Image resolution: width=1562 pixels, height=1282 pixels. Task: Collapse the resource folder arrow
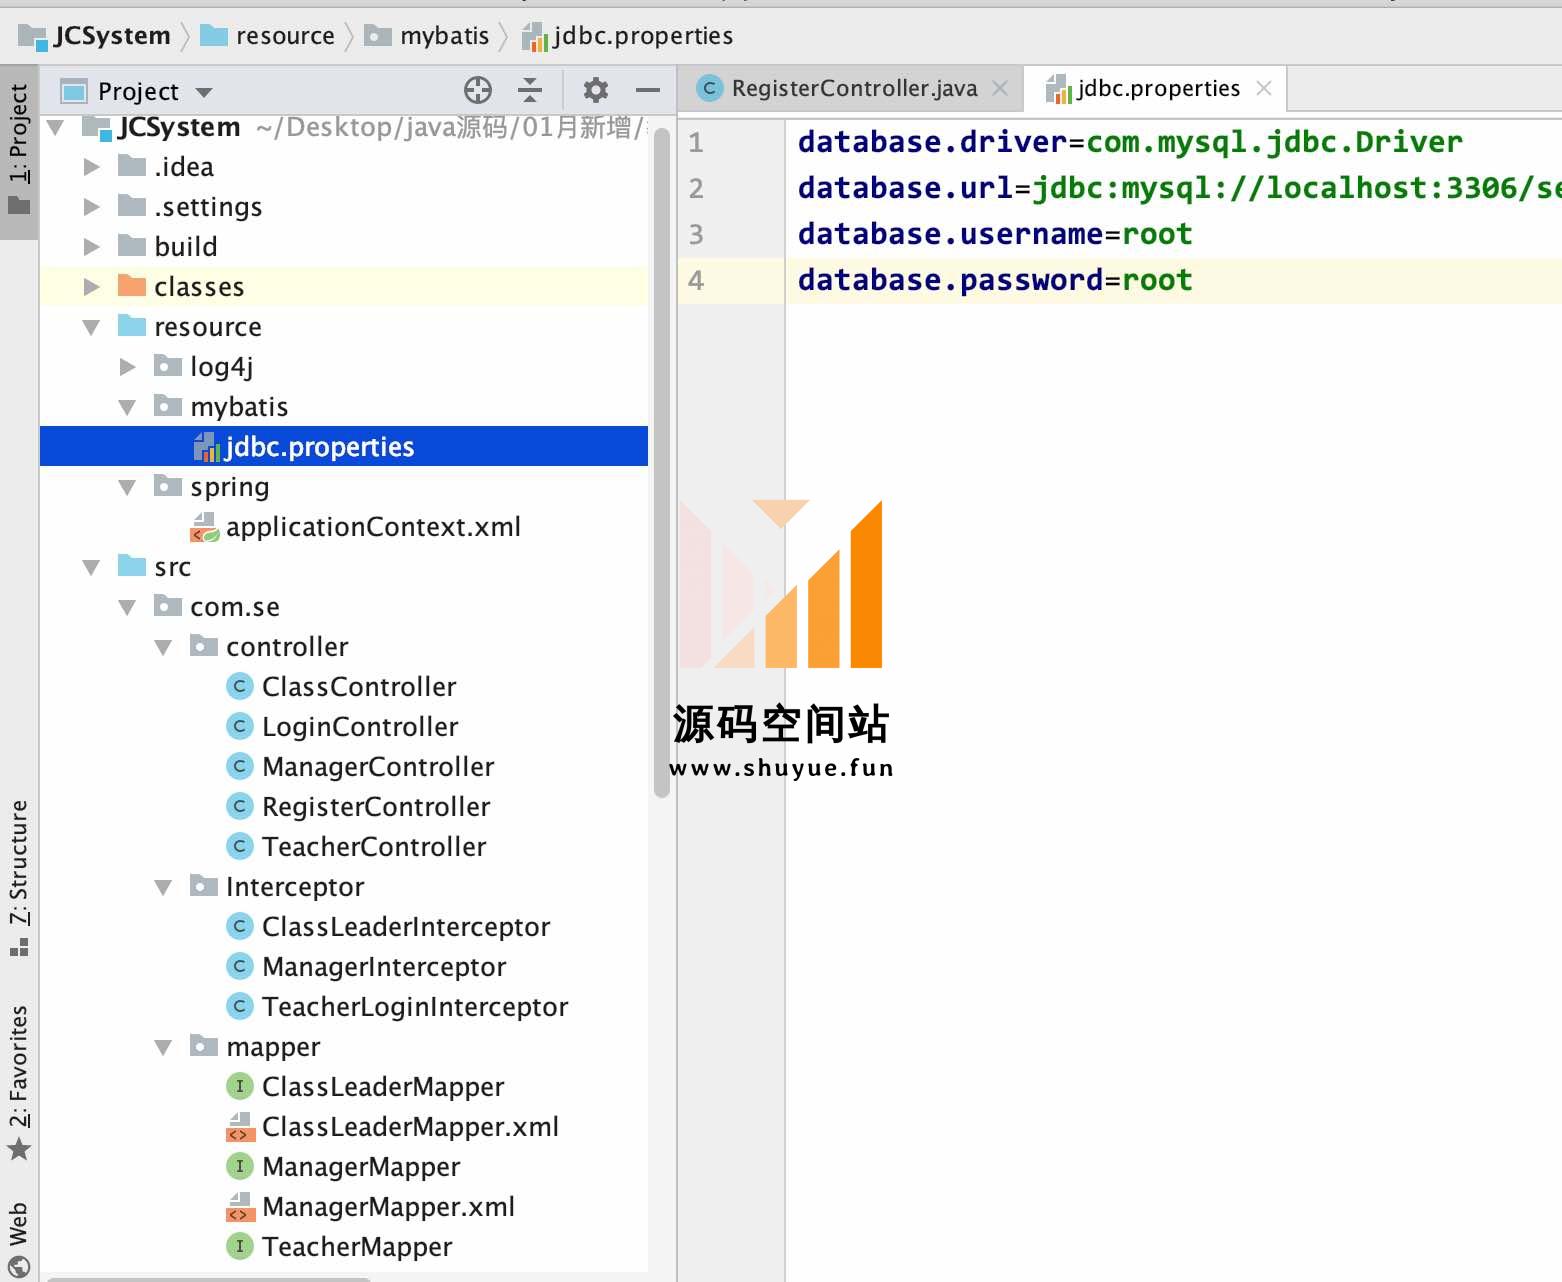(x=92, y=327)
